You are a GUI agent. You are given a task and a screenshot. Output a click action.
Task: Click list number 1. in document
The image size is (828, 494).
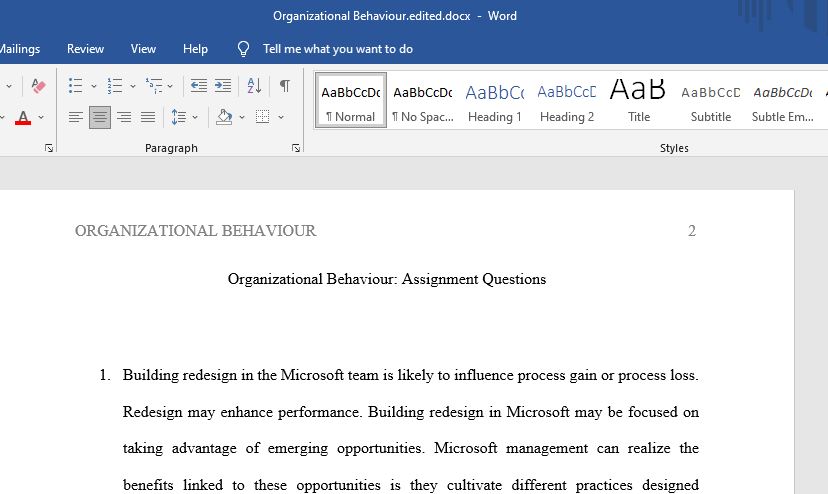coord(105,375)
